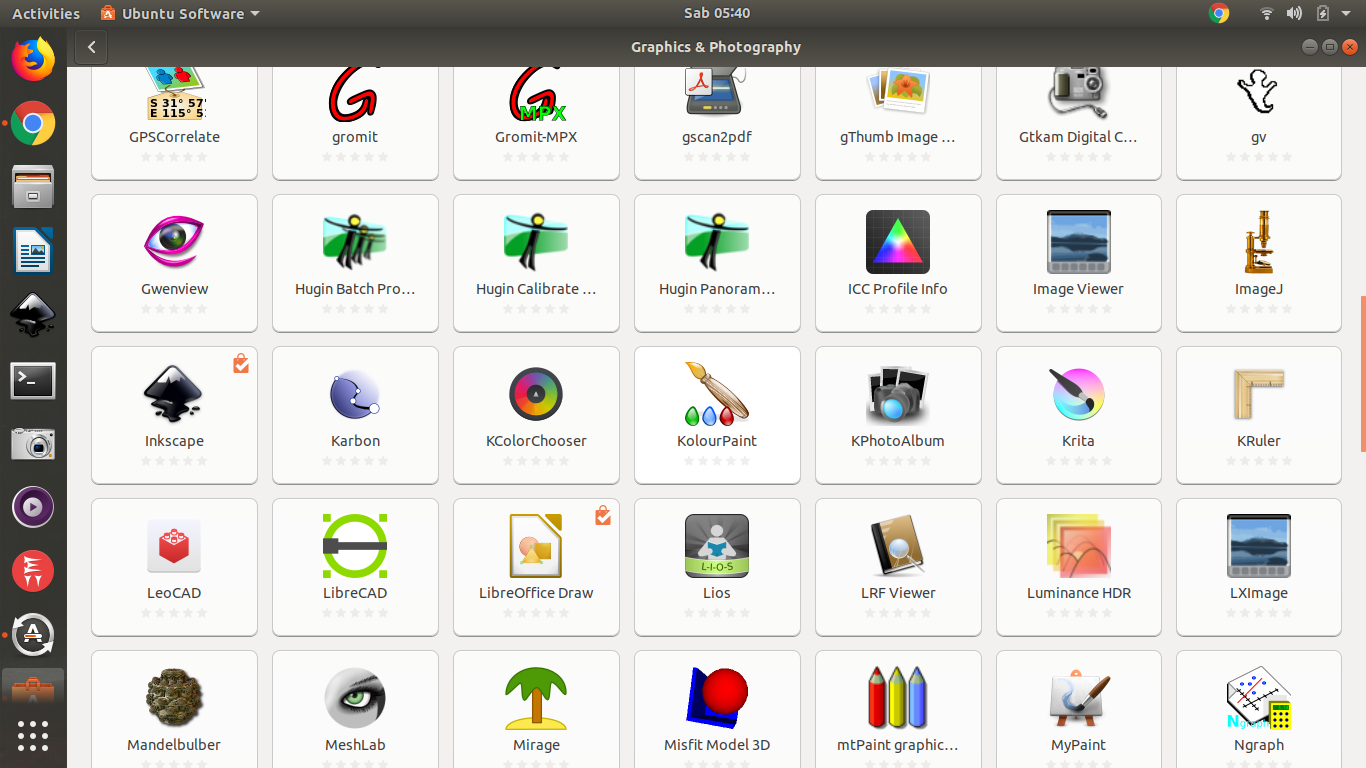Open Activities overview
The width and height of the screenshot is (1366, 768).
coord(46,13)
